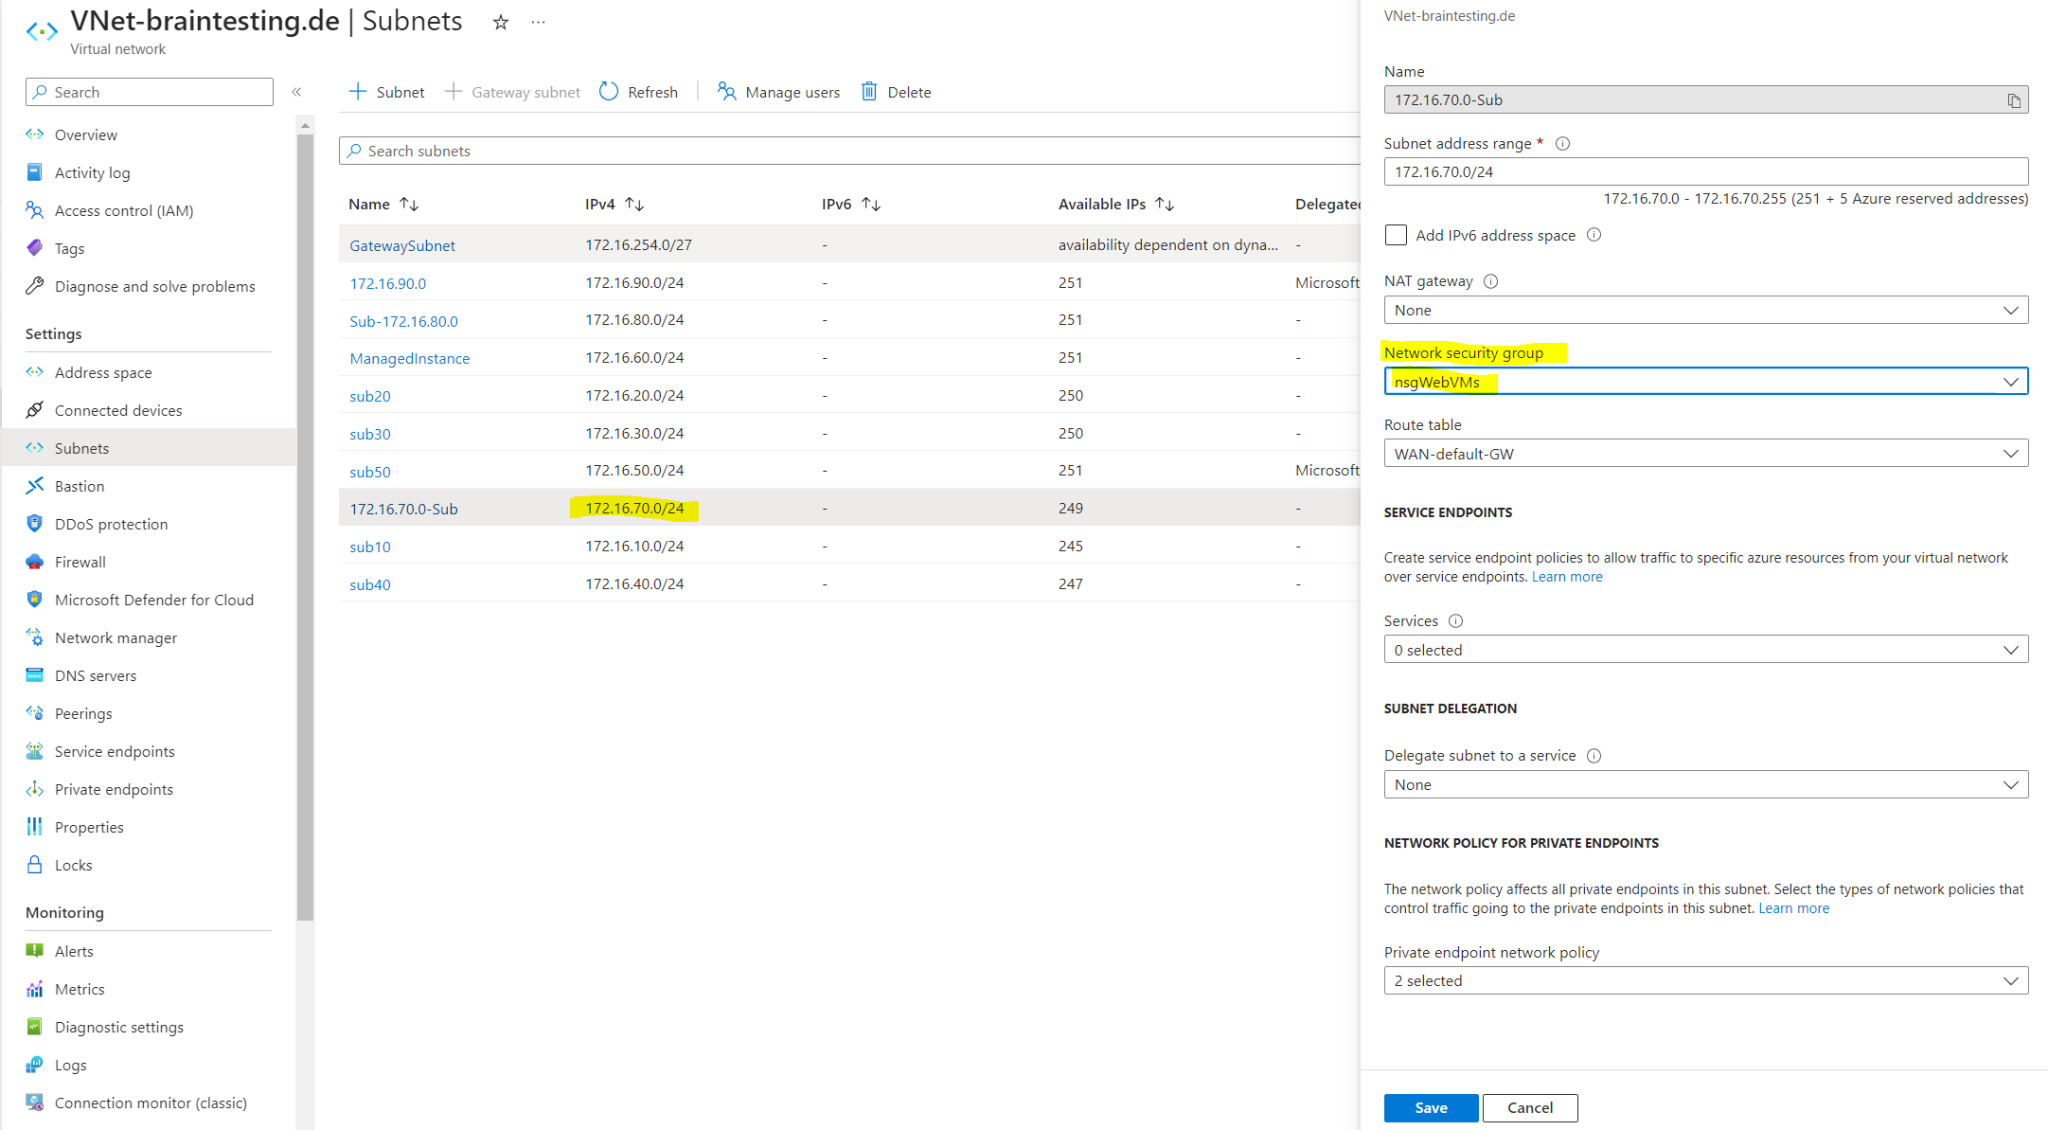Open the more options ellipsis menu
Image resolution: width=2048 pixels, height=1130 pixels.
coord(538,22)
